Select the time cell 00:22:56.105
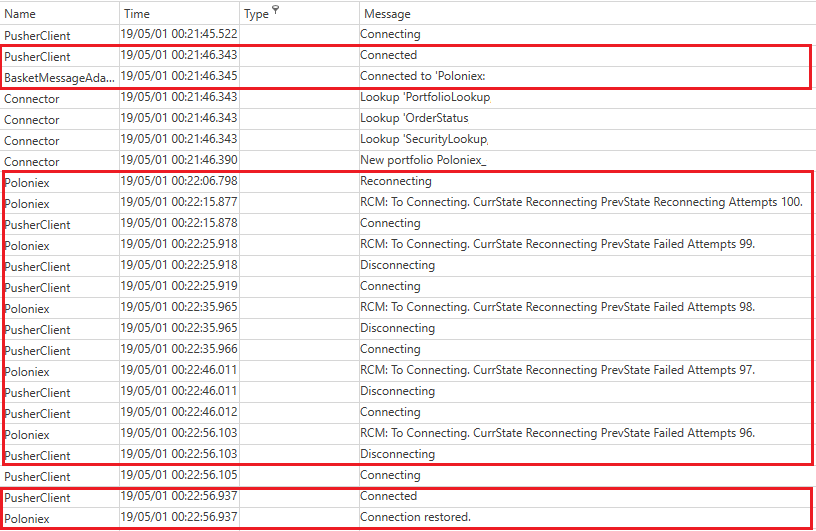 tap(179, 475)
